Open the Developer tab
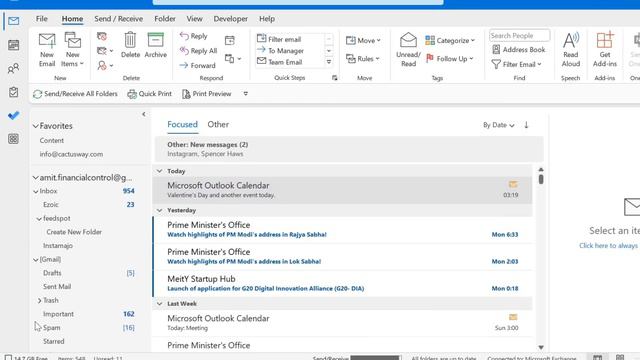This screenshot has width=640, height=360. coord(231,19)
